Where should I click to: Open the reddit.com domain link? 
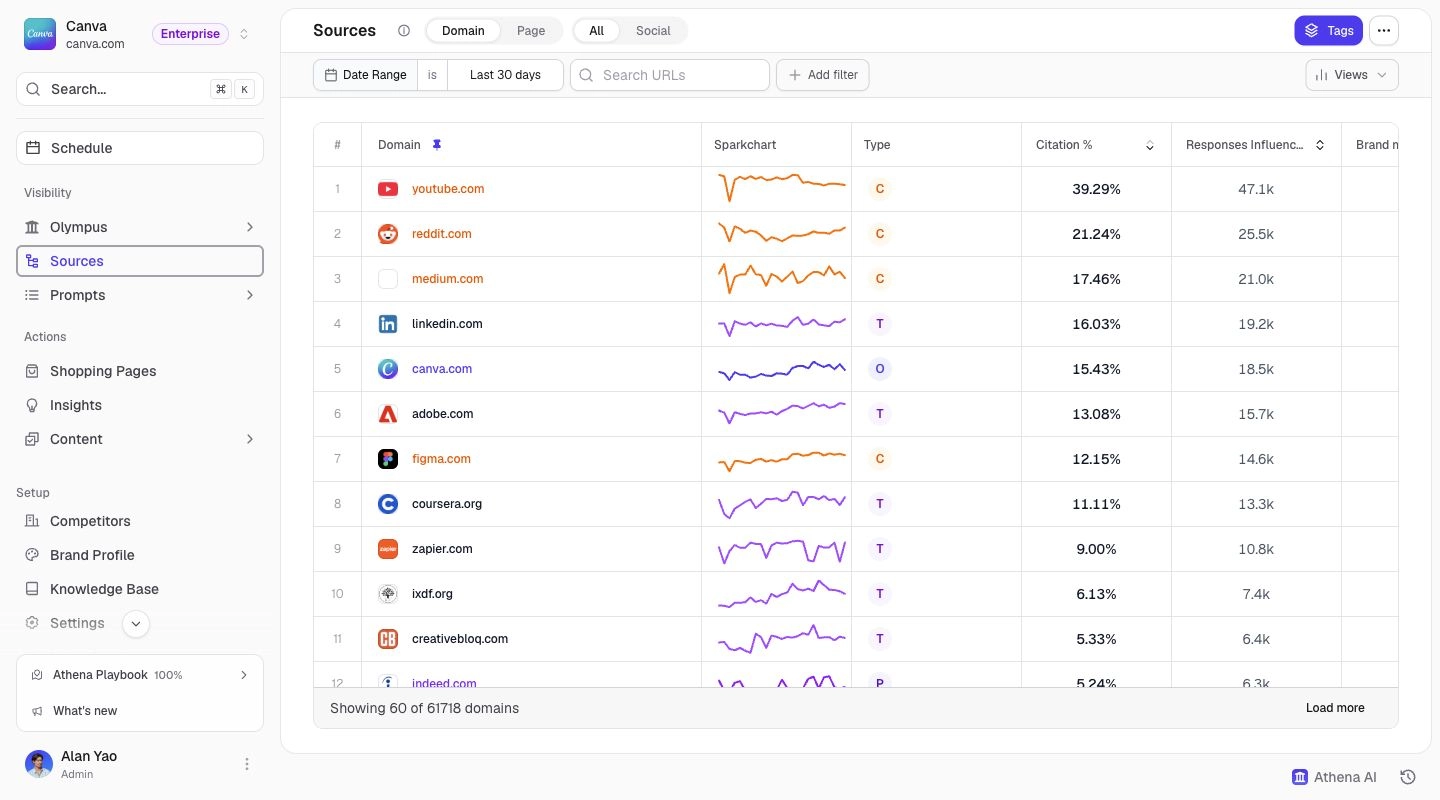[442, 234]
